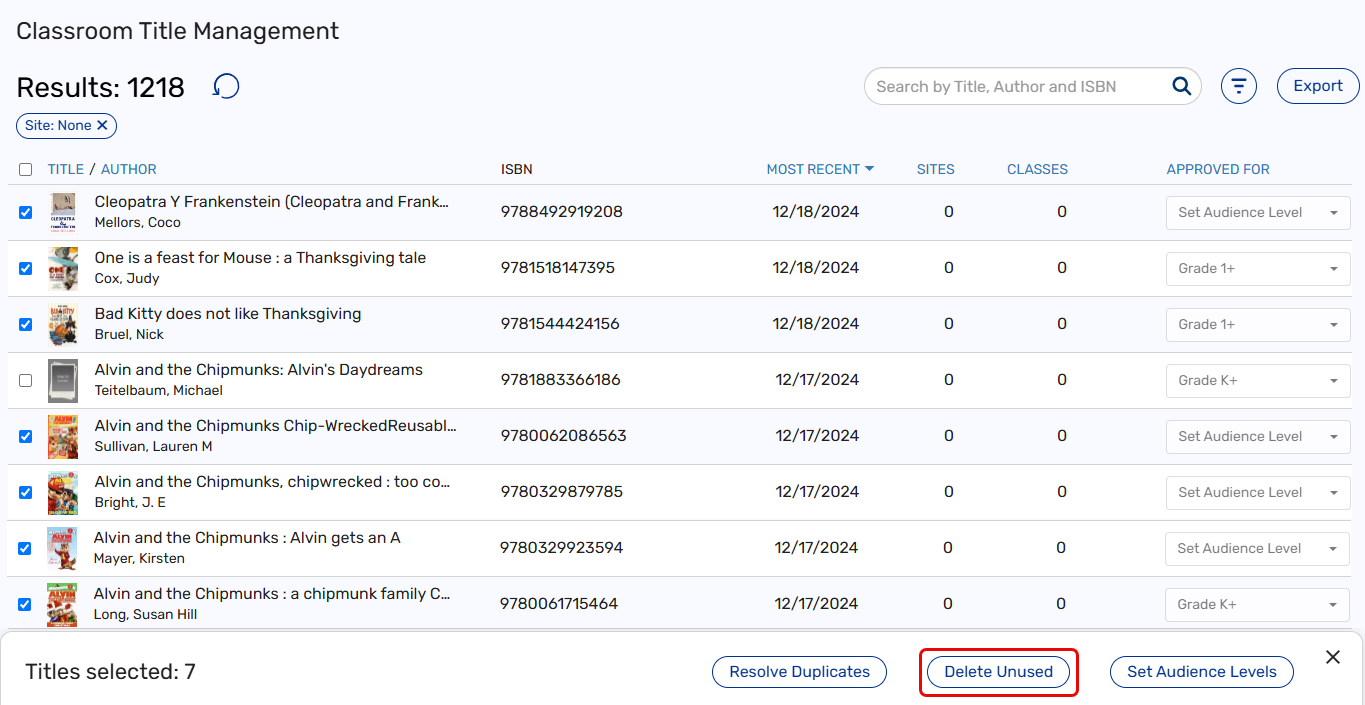Click the Set Audience Levels button
This screenshot has height=705, width=1365.
1202,672
